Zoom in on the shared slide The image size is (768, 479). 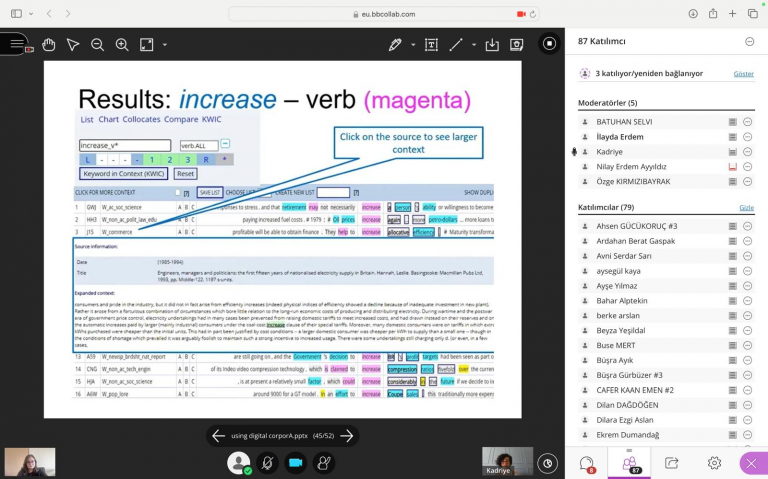[x=122, y=45]
